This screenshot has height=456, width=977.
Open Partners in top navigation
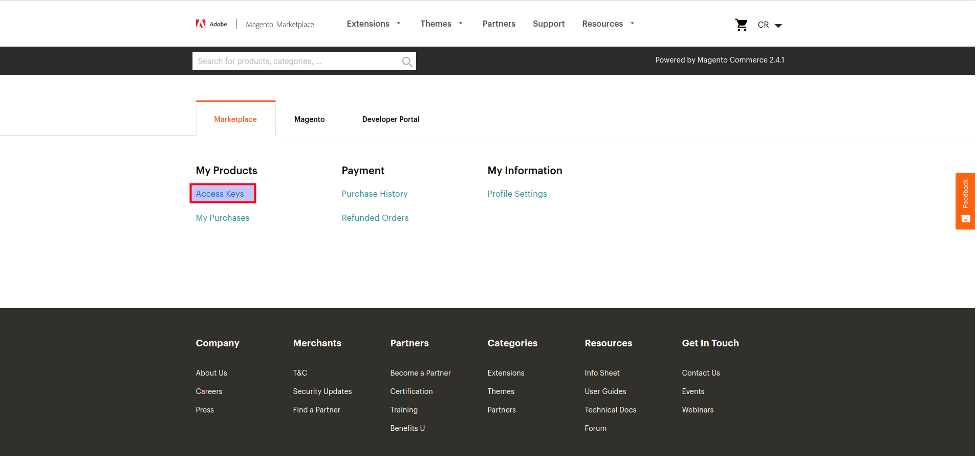tap(499, 24)
